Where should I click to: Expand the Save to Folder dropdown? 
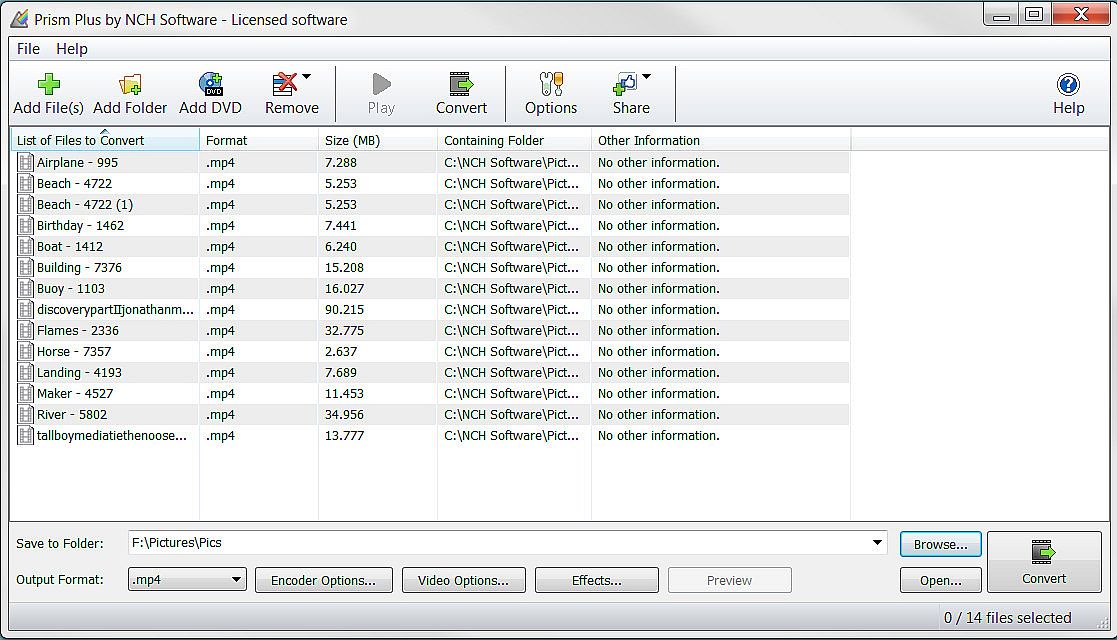877,543
